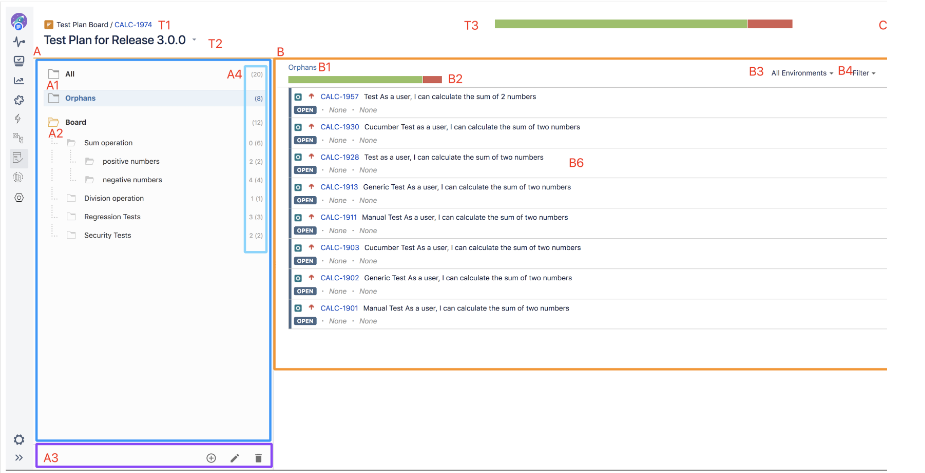This screenshot has height=473, width=925.
Task: Select the negative numbers folder
Action: [132, 180]
